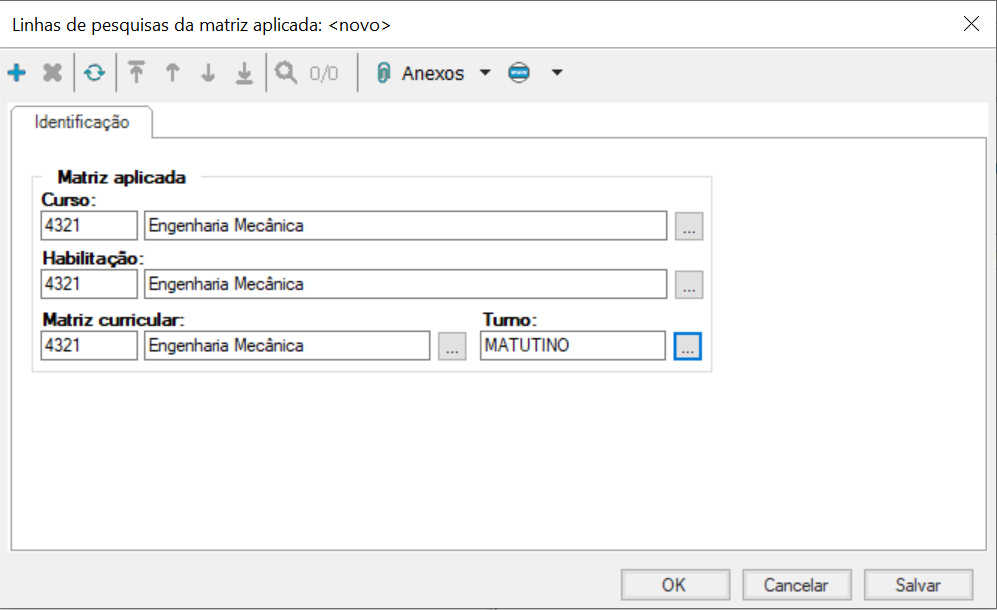997x610 pixels.
Task: Open search with magnifier icon
Action: [285, 73]
